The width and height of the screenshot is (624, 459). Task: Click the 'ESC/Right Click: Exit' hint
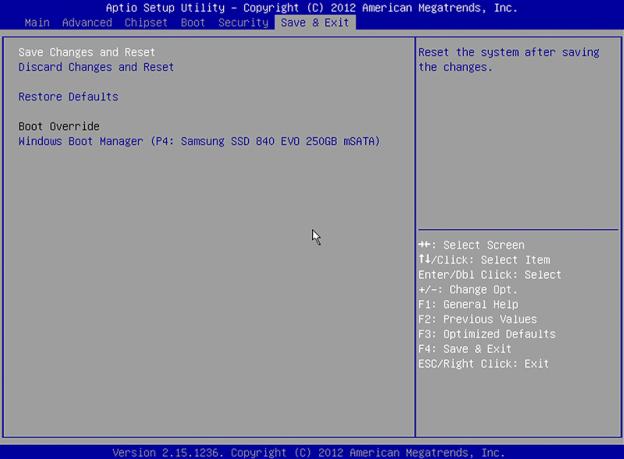[x=483, y=364]
